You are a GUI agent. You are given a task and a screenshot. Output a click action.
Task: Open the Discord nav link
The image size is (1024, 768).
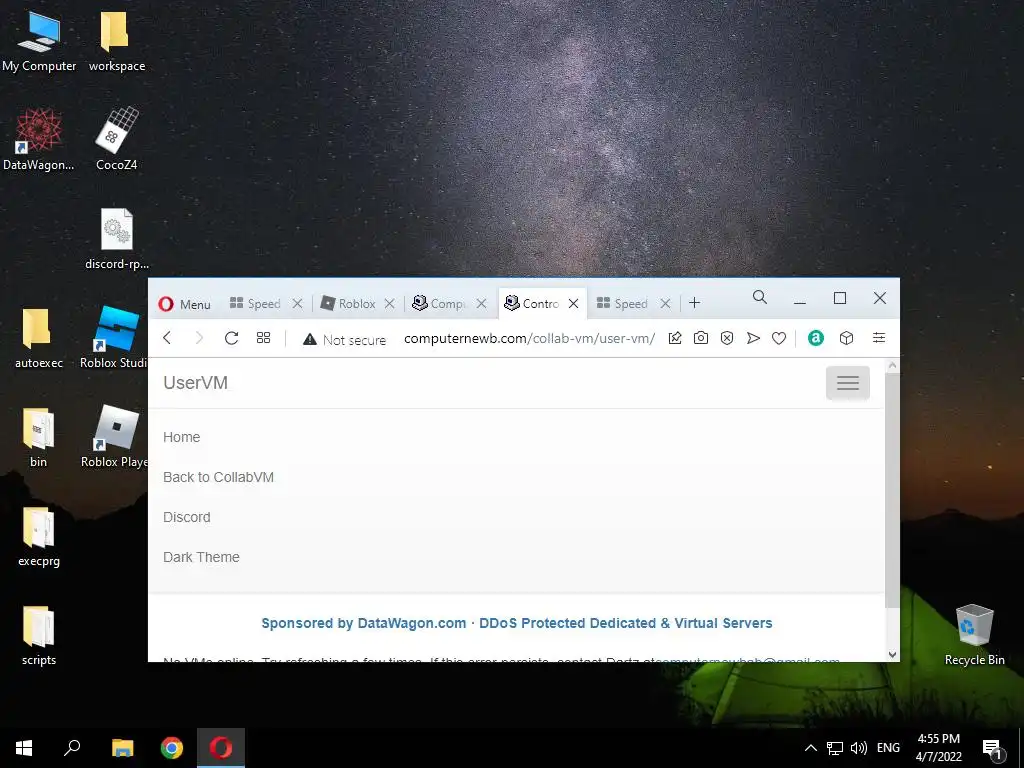click(187, 517)
